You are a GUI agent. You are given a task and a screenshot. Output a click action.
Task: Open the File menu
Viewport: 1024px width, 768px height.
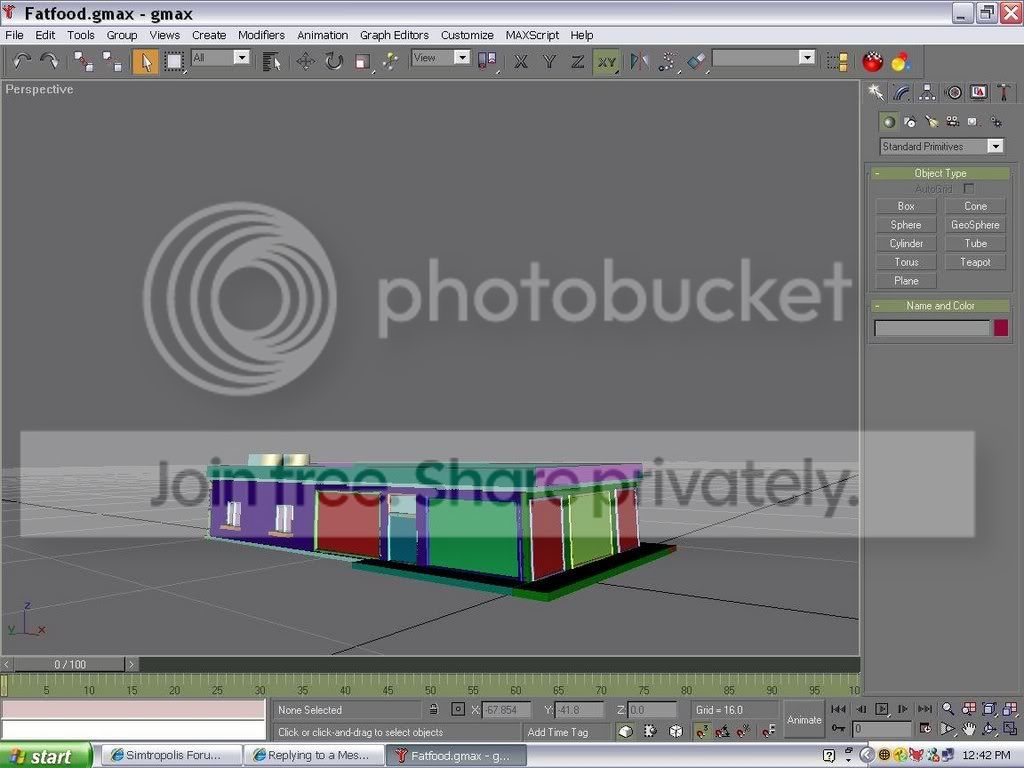coord(14,35)
